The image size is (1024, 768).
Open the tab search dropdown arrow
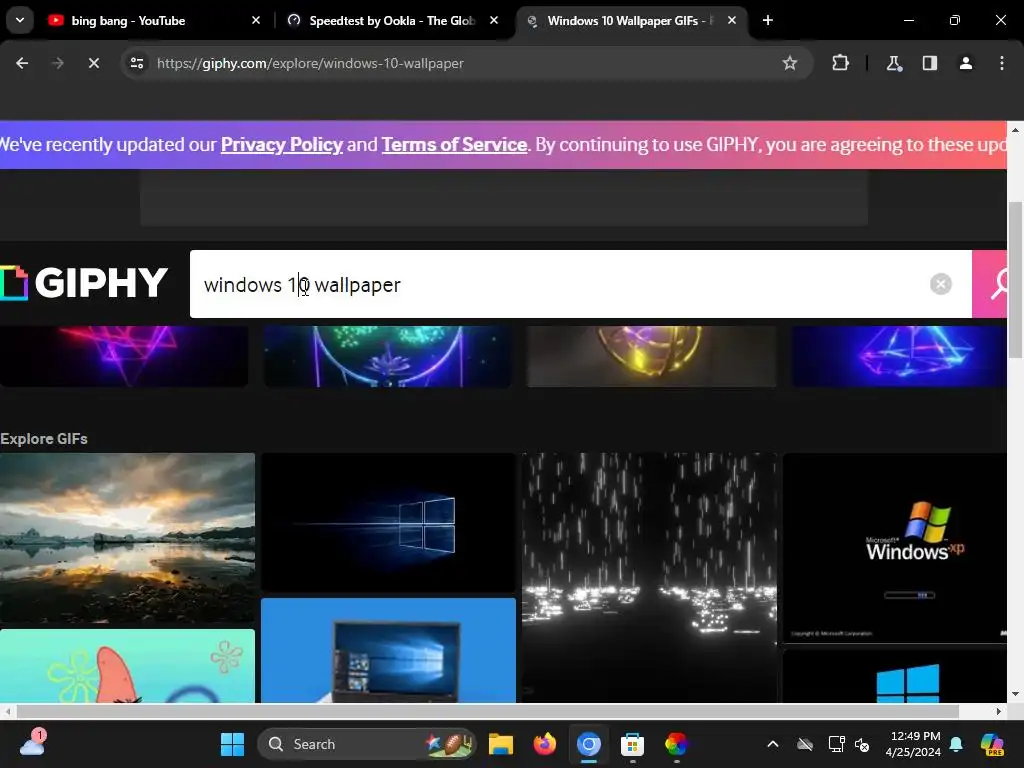(20, 20)
